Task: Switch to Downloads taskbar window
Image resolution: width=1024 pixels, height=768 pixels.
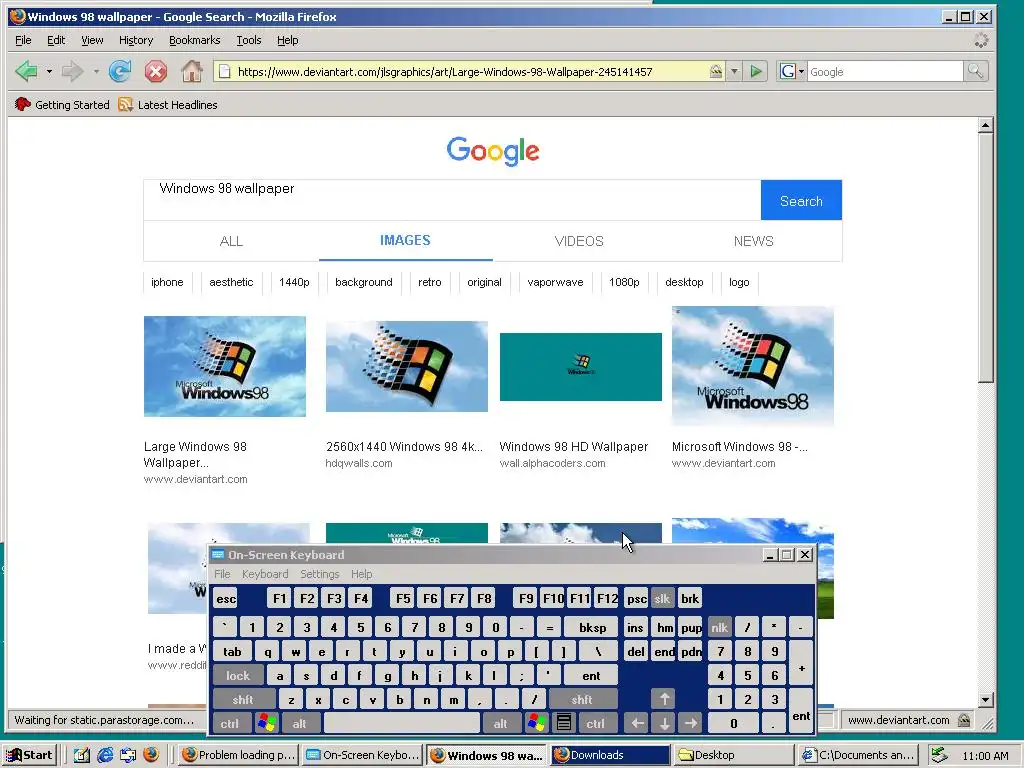Action: (610, 755)
